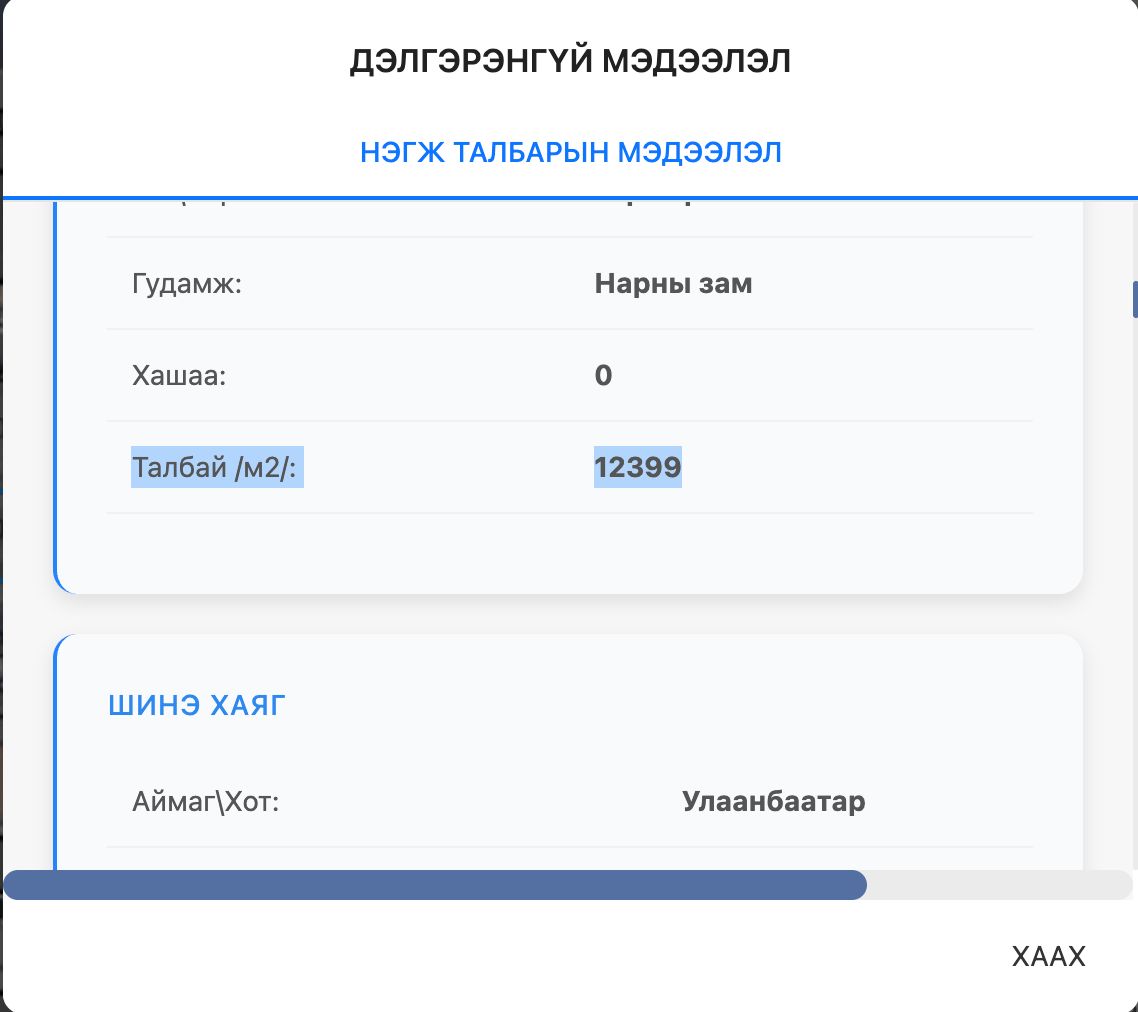Click the street value Нарны зам
Screen dimensions: 1138x1012
point(672,283)
